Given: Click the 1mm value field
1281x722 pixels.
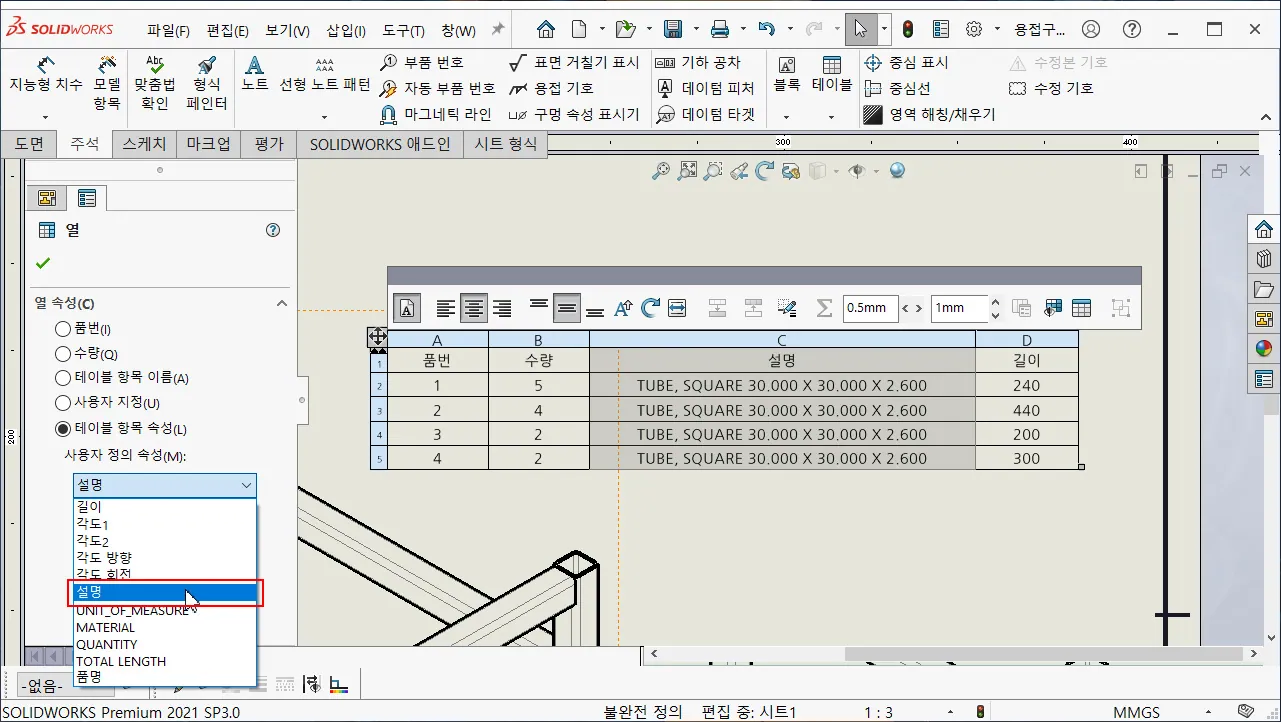Looking at the screenshot, I should click(x=958, y=308).
